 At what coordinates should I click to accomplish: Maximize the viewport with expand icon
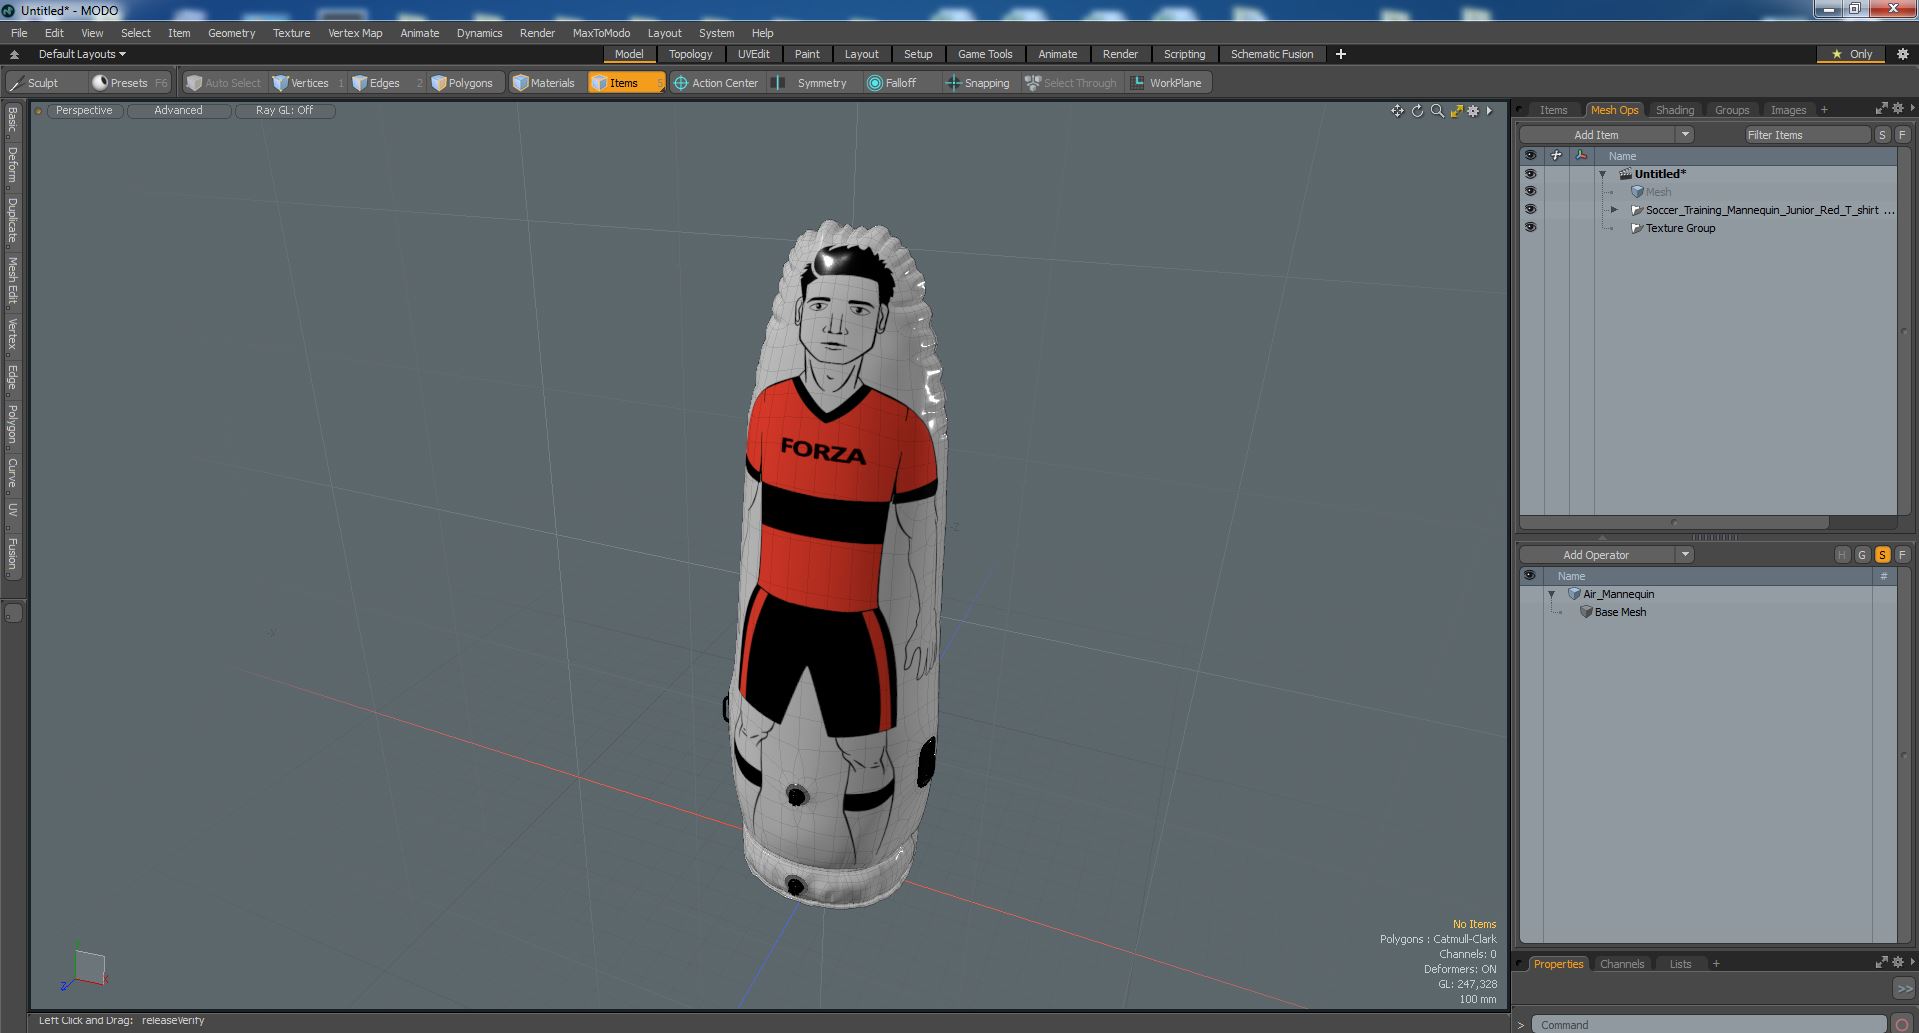[x=1456, y=111]
